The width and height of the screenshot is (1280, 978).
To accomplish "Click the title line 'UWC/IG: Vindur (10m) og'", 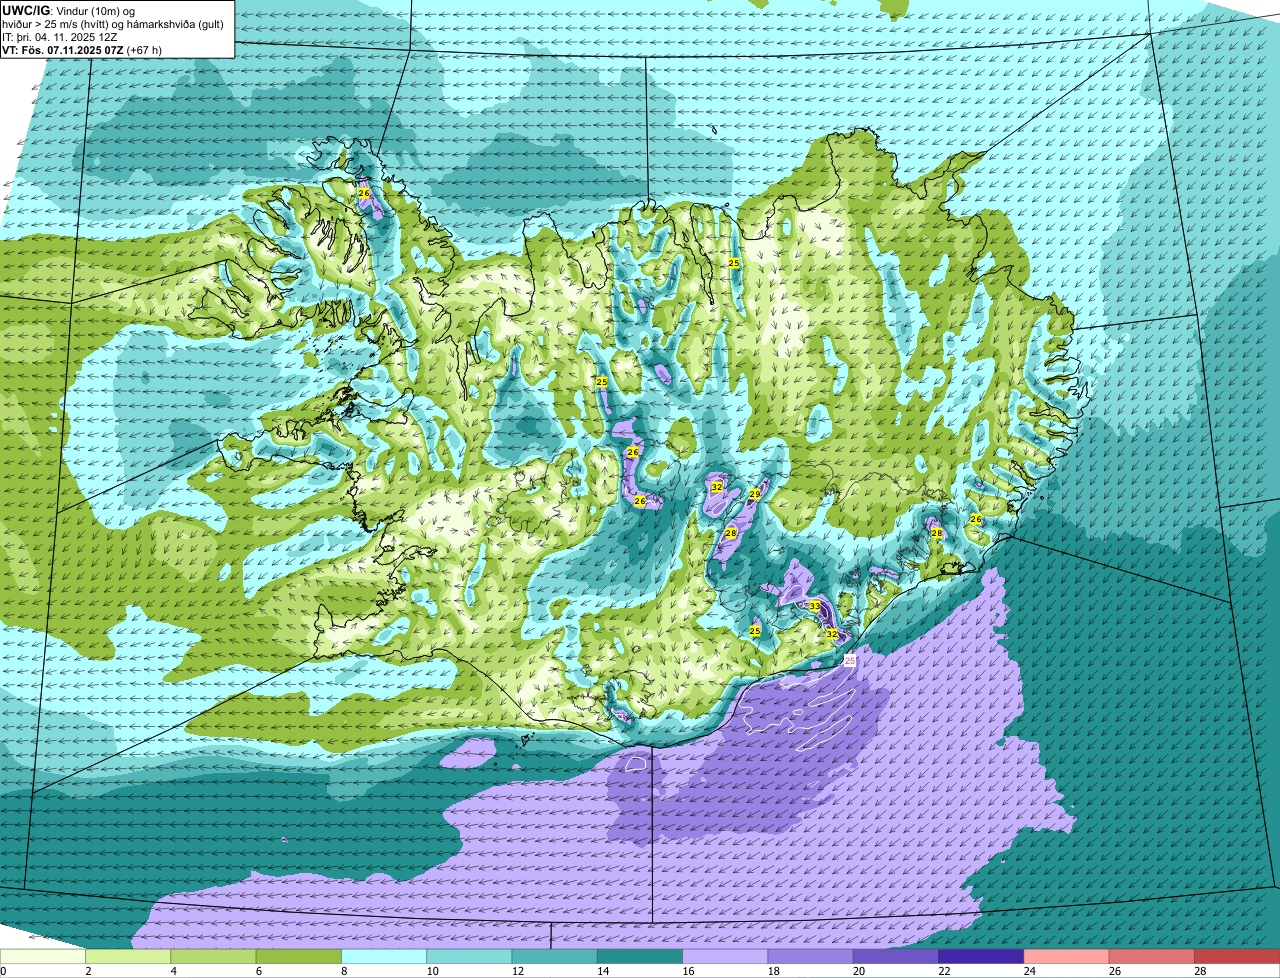I will click(x=68, y=11).
